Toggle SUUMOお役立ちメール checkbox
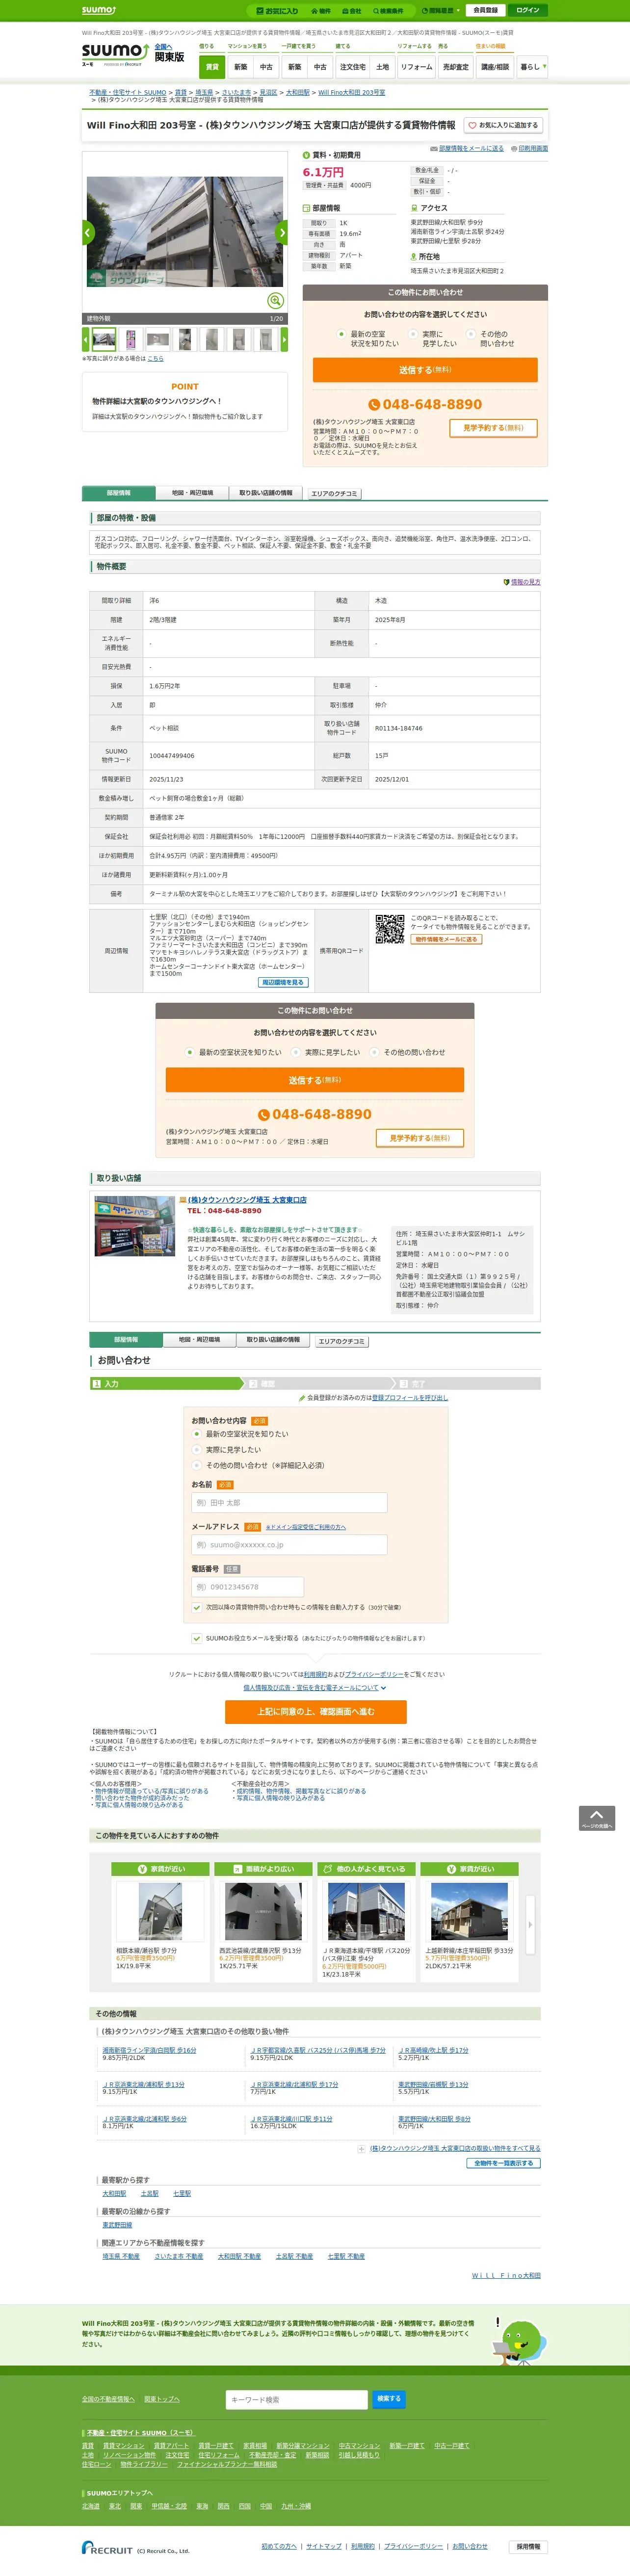The width and height of the screenshot is (630, 2576). coord(197,1638)
